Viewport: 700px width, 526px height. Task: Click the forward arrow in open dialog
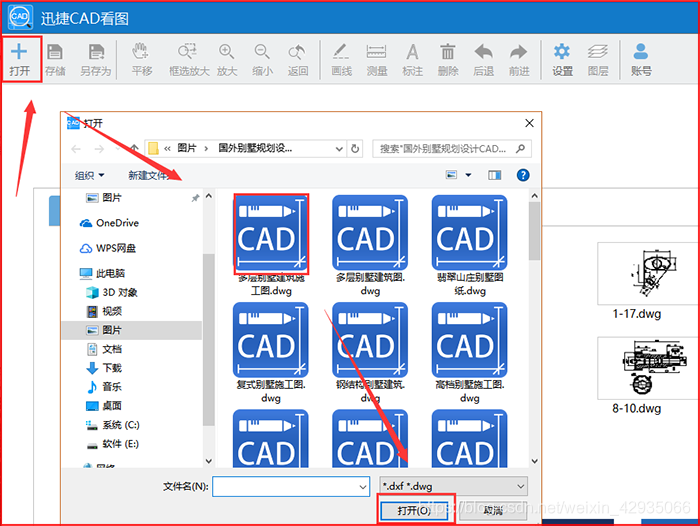[99, 149]
